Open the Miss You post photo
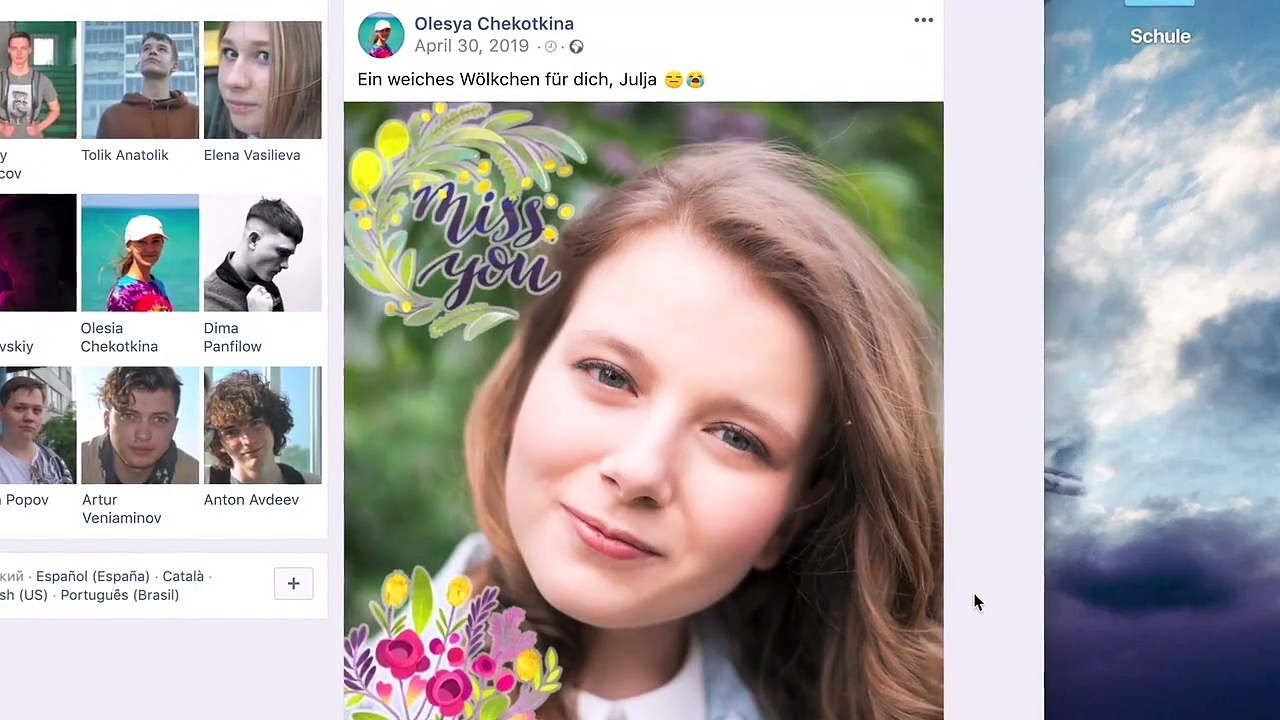 [x=643, y=410]
